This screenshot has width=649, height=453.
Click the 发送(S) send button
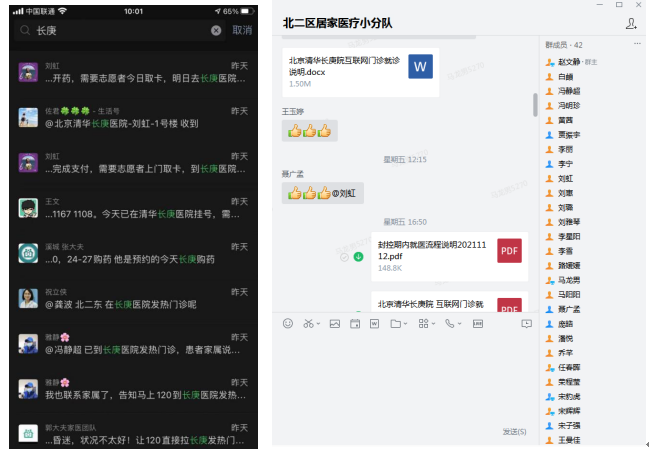click(512, 432)
